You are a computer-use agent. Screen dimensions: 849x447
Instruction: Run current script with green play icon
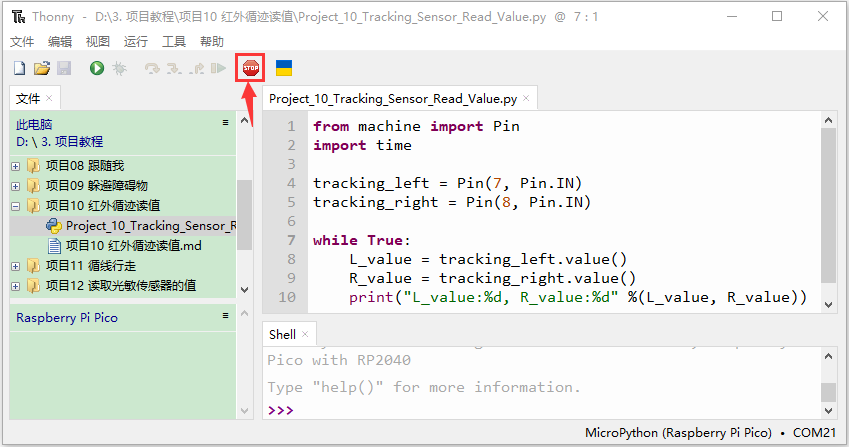coord(97,68)
